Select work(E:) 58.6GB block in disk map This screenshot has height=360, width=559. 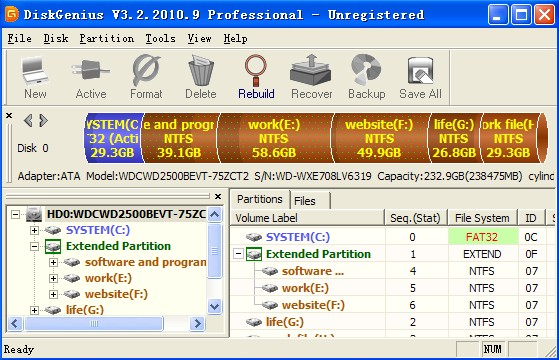tap(274, 138)
